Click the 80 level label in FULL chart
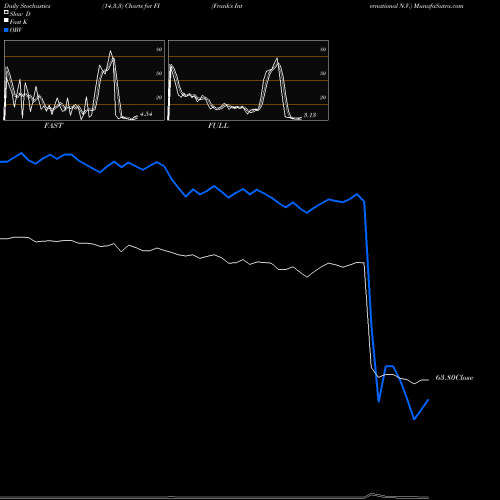 (x=323, y=49)
